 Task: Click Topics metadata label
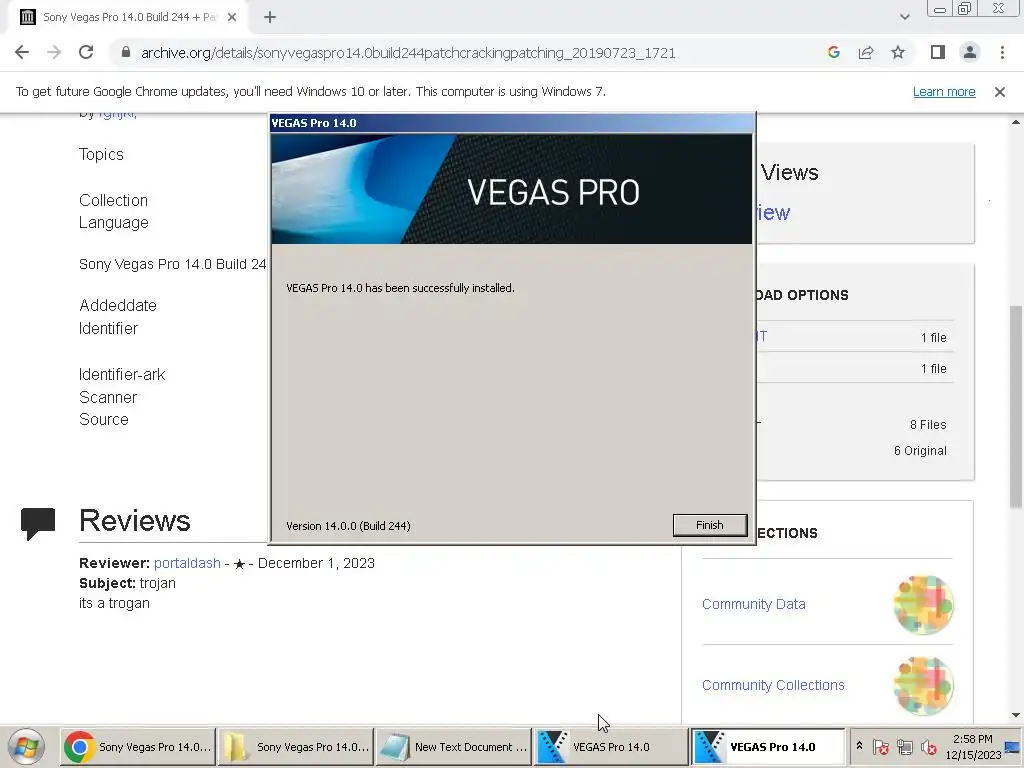tap(101, 154)
